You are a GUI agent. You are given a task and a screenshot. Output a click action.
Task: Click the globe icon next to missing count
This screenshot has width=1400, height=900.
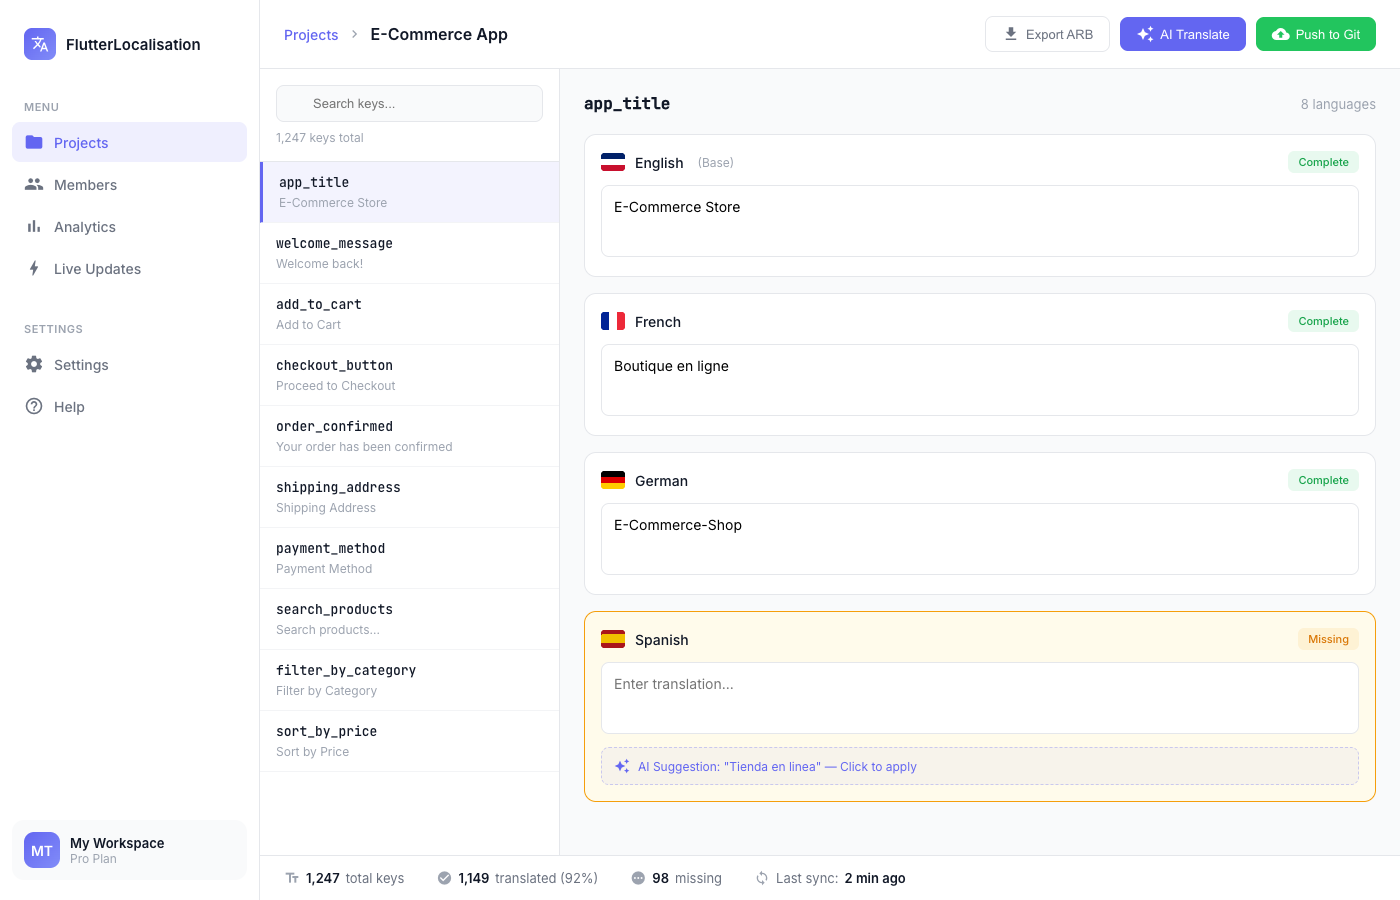pyautogui.click(x=638, y=878)
